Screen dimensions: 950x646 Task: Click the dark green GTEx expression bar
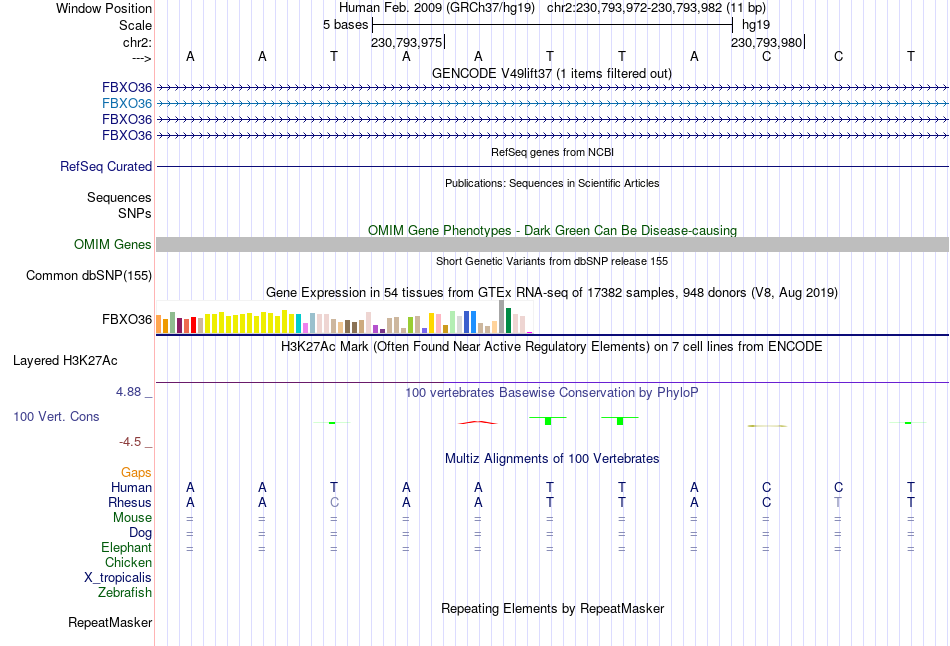[x=508, y=321]
